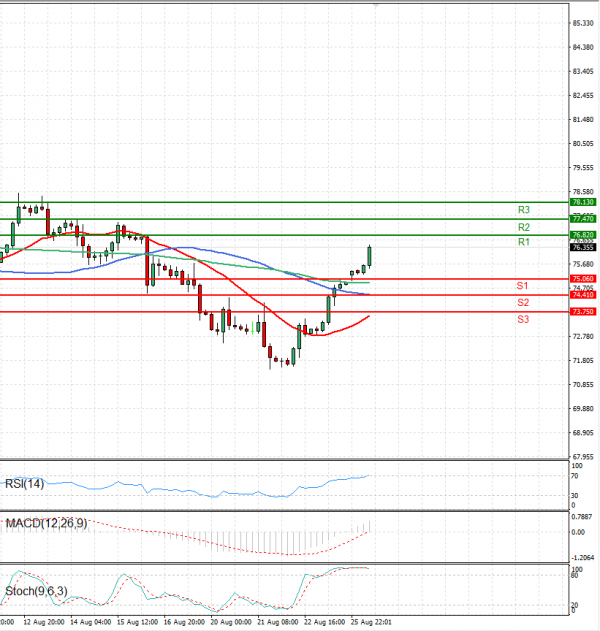600x631 pixels.
Task: Click the R3 resistance label
Action: tap(524, 210)
